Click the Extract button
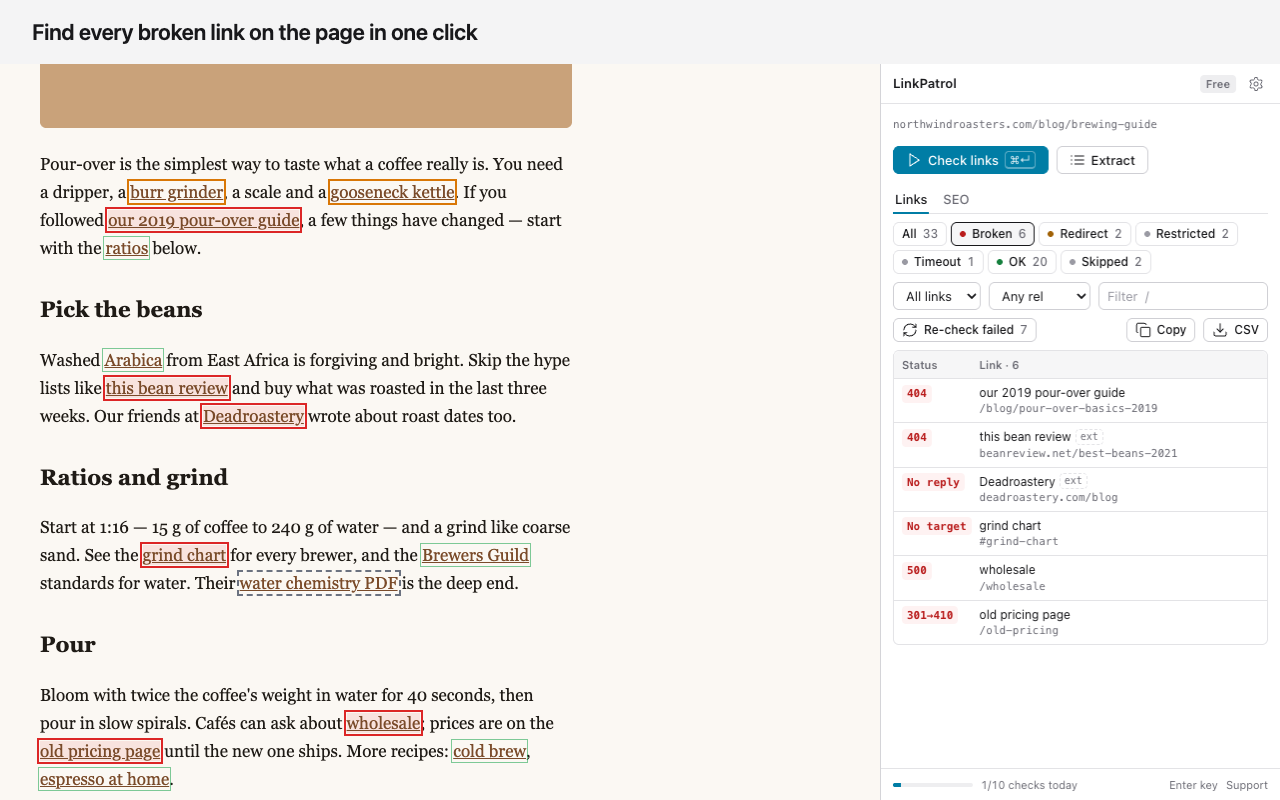The image size is (1280, 800). click(1102, 160)
